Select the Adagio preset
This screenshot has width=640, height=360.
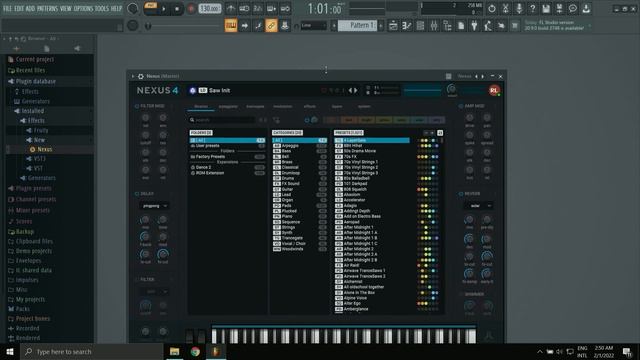coord(372,206)
